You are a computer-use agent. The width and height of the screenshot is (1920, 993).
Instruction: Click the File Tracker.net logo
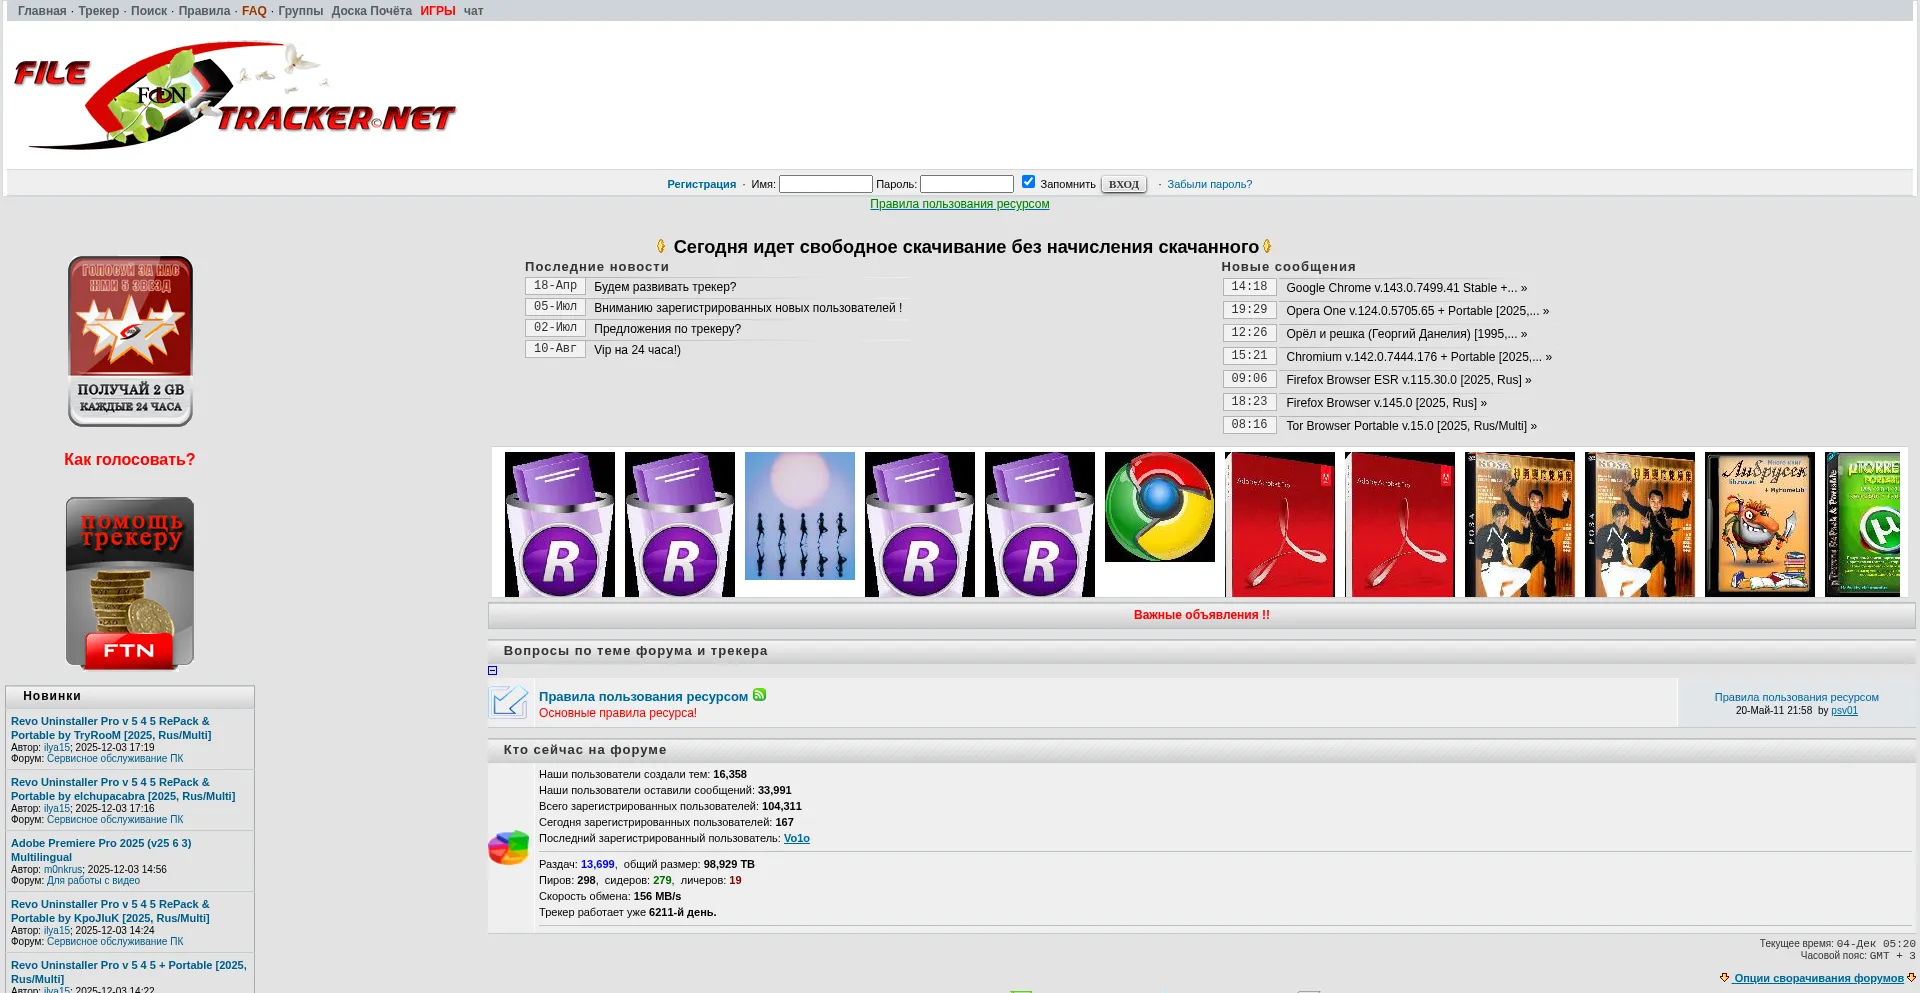[x=234, y=96]
